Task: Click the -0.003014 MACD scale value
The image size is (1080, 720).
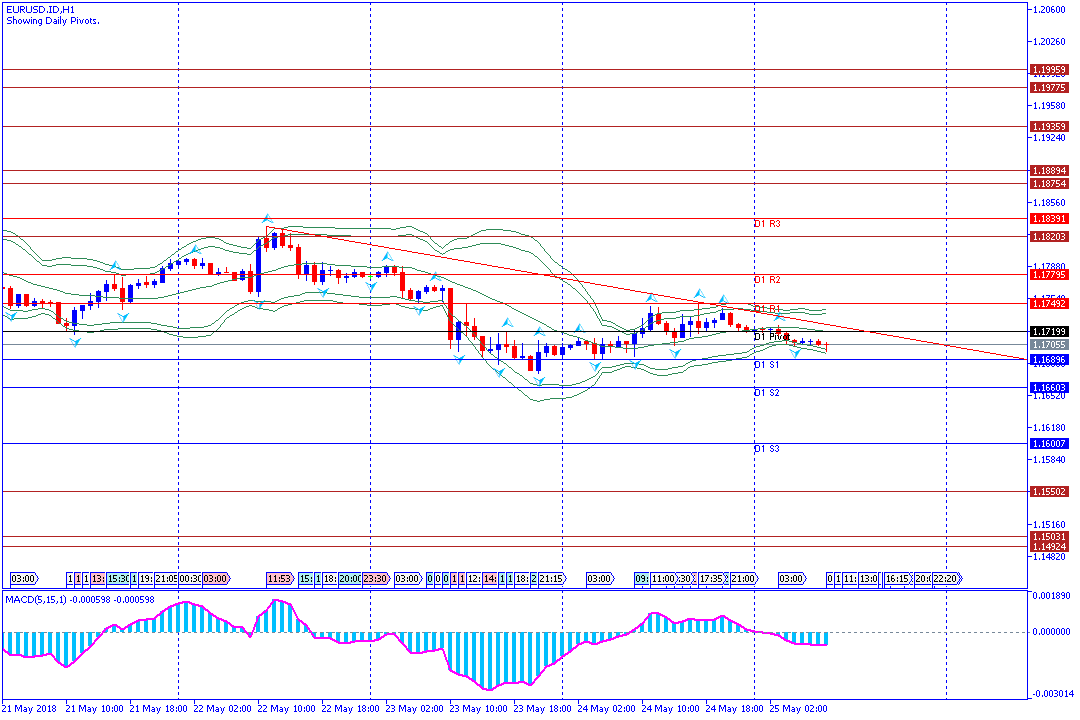Action: 1051,693
